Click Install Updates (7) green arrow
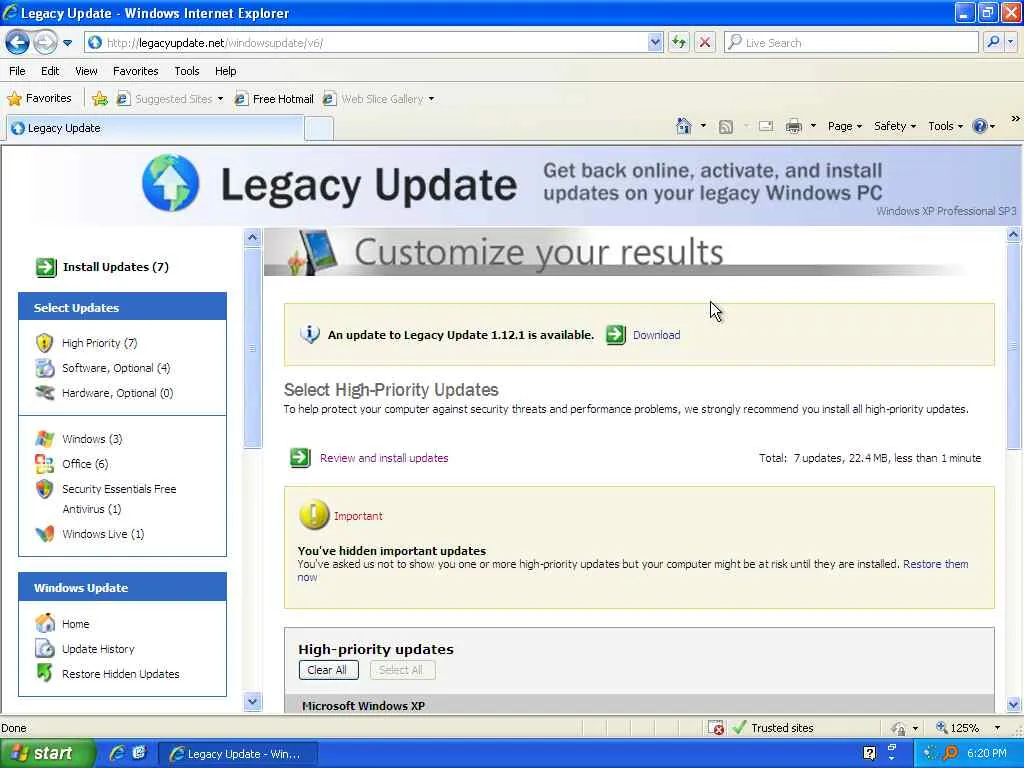This screenshot has height=768, width=1024. coord(46,267)
